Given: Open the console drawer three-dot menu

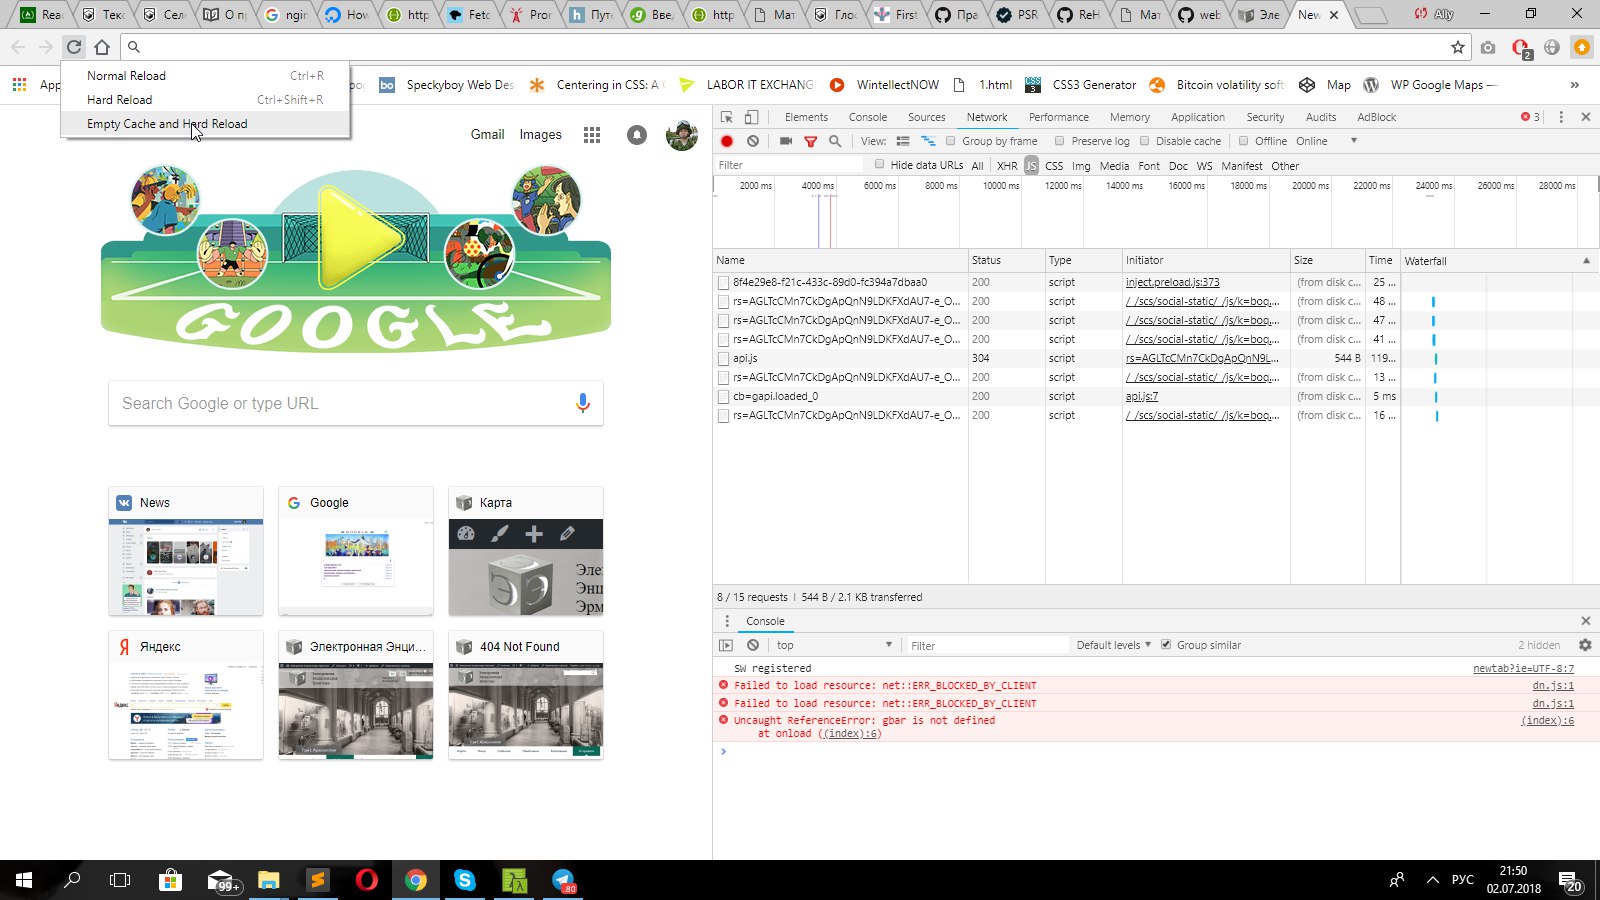Looking at the screenshot, I should pyautogui.click(x=727, y=621).
